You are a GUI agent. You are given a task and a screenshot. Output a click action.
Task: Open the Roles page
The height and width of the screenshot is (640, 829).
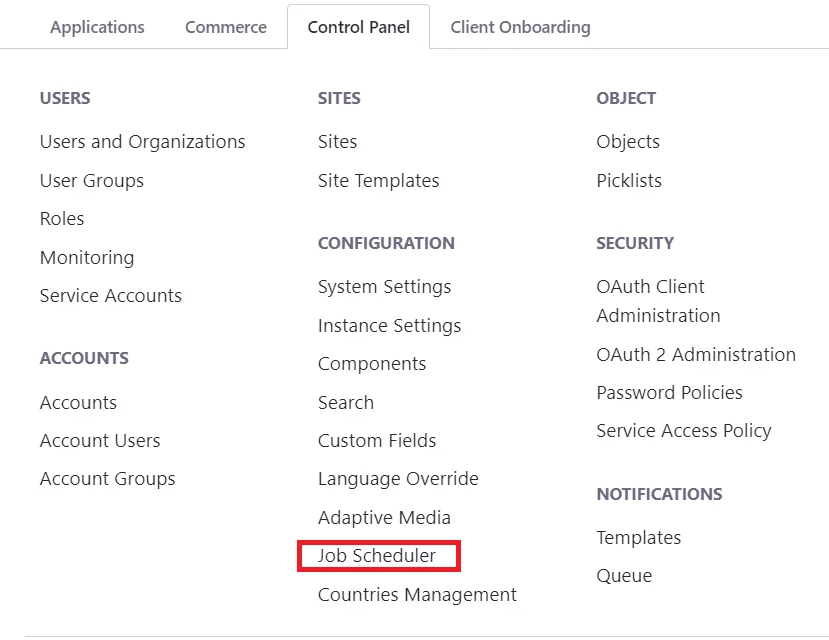pyautogui.click(x=61, y=219)
